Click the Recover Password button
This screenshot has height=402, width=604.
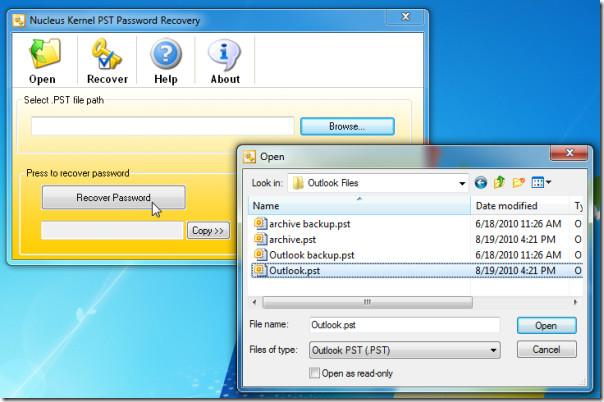tap(113, 198)
